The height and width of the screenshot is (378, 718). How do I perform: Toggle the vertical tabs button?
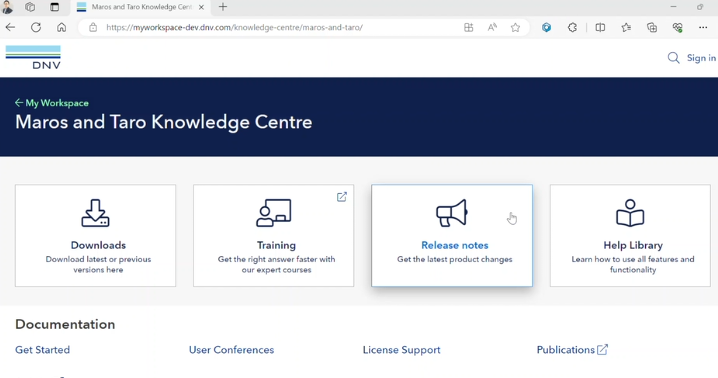pos(54,7)
